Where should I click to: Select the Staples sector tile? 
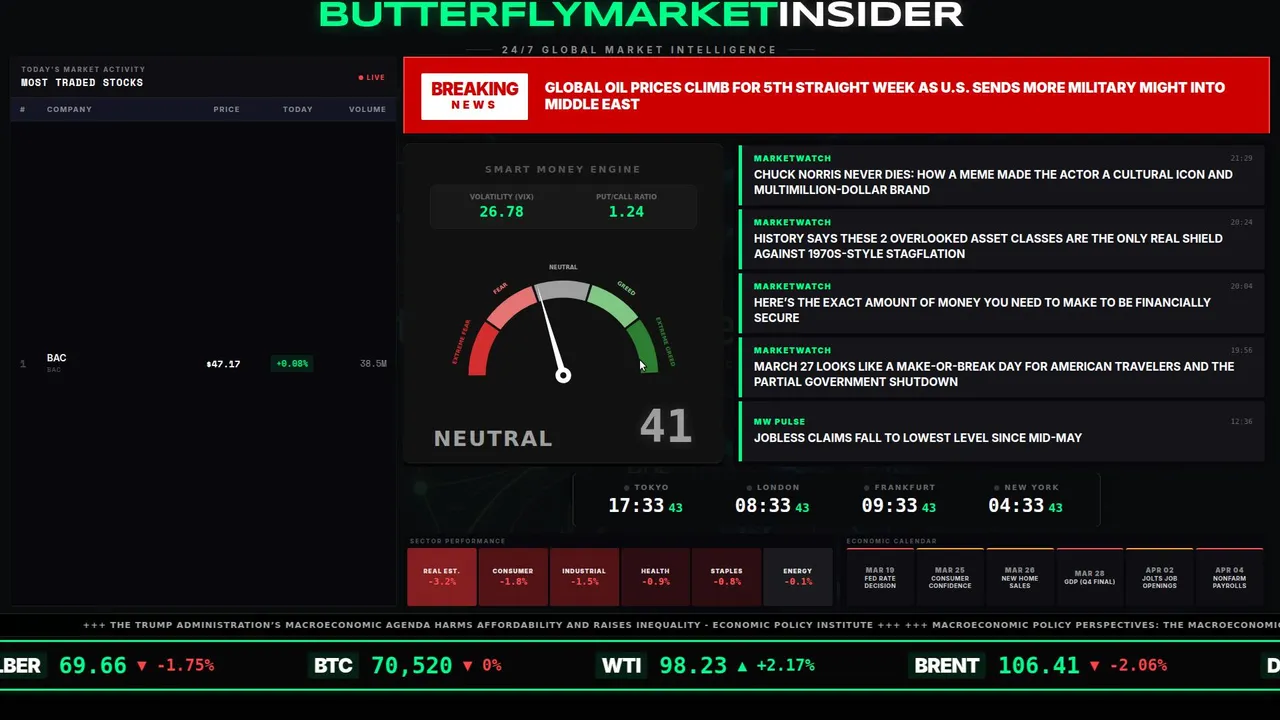pyautogui.click(x=726, y=577)
